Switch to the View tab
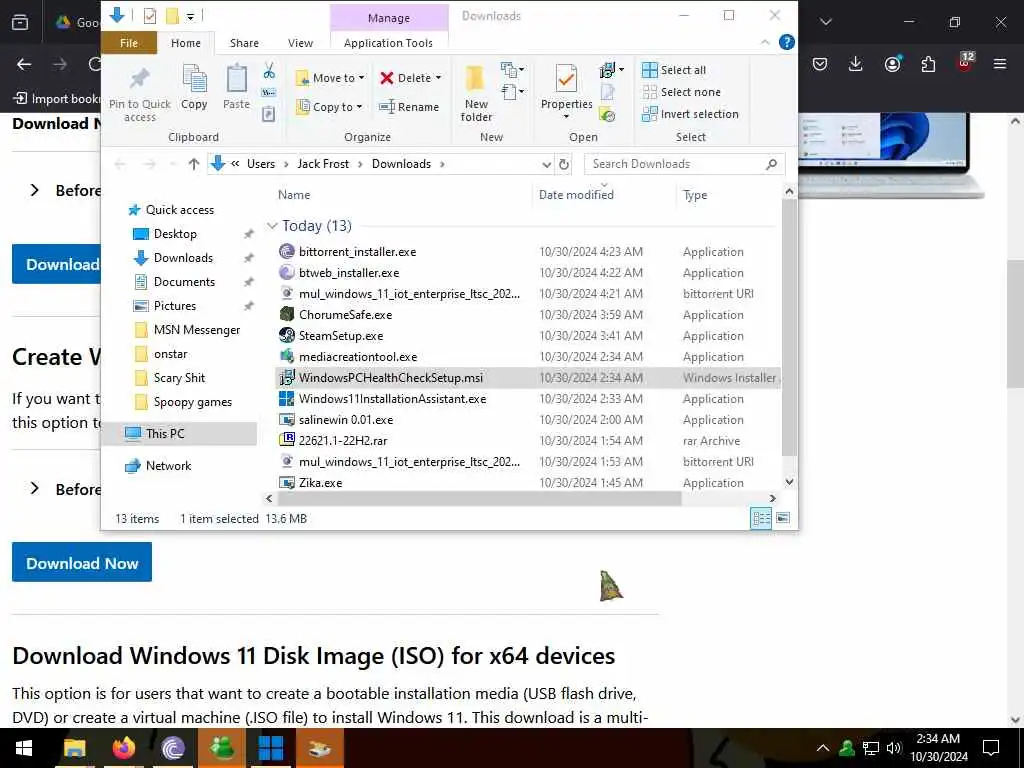Screen dimensions: 1024x768 click(300, 43)
